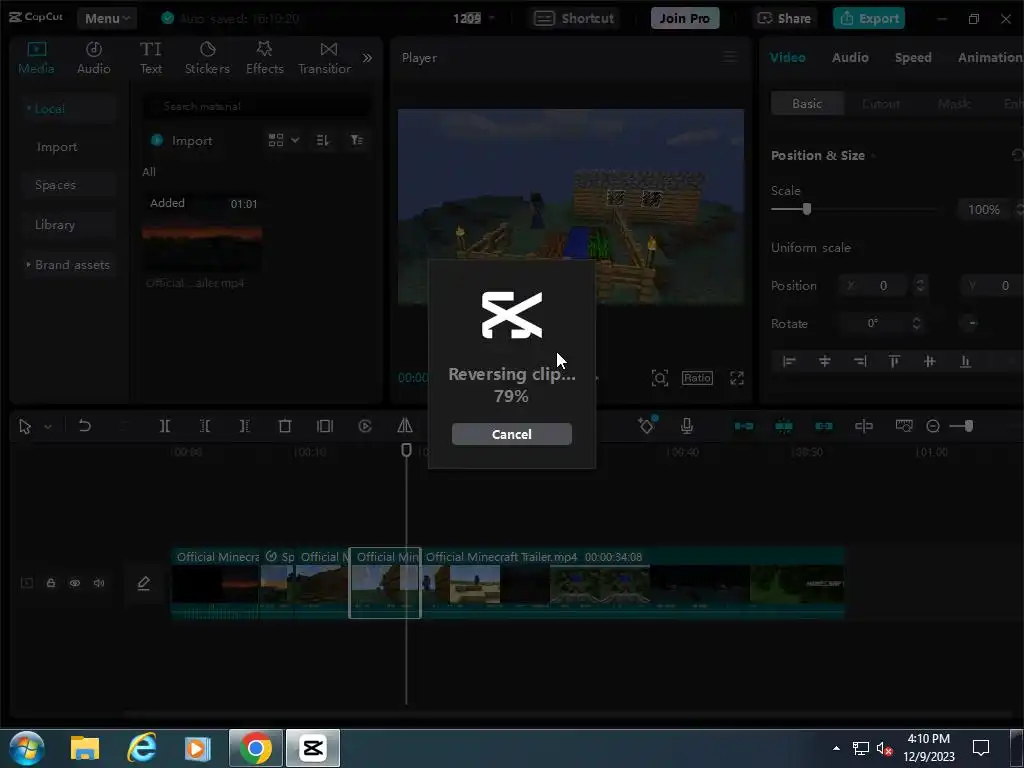Select the Cutout sub-tab
Screen dimensions: 1024x768
[880, 104]
